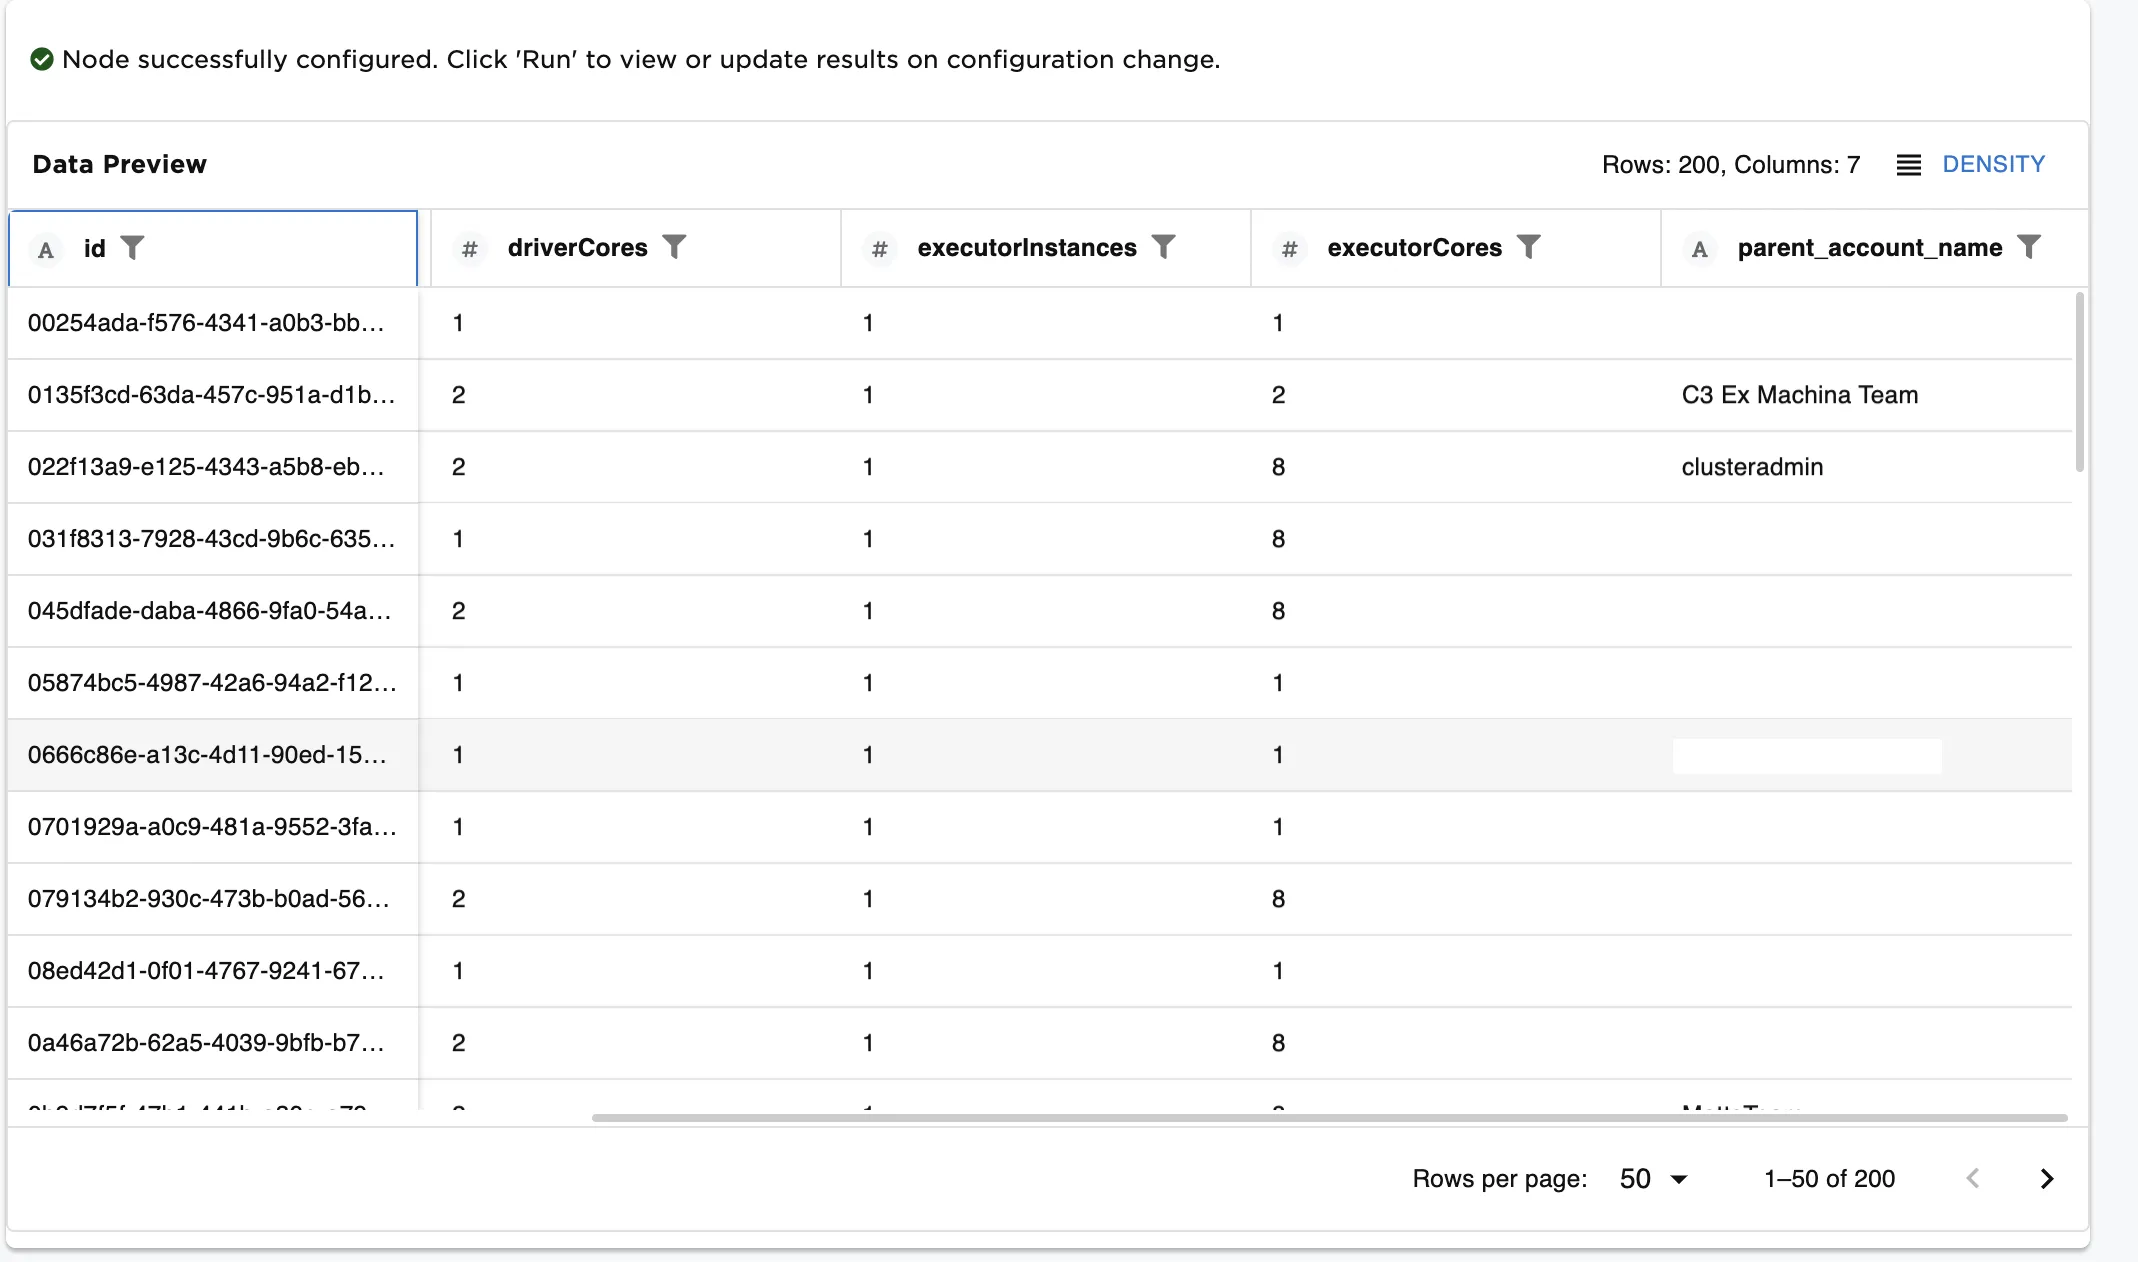Click the text type icon beside parent_account_name
The image size is (2138, 1262).
[x=1699, y=248]
